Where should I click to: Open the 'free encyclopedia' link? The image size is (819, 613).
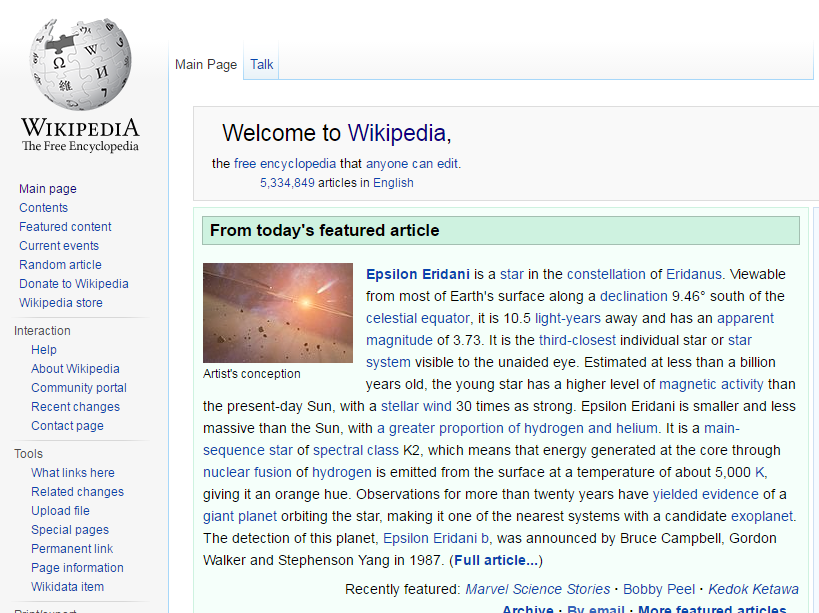click(x=285, y=163)
